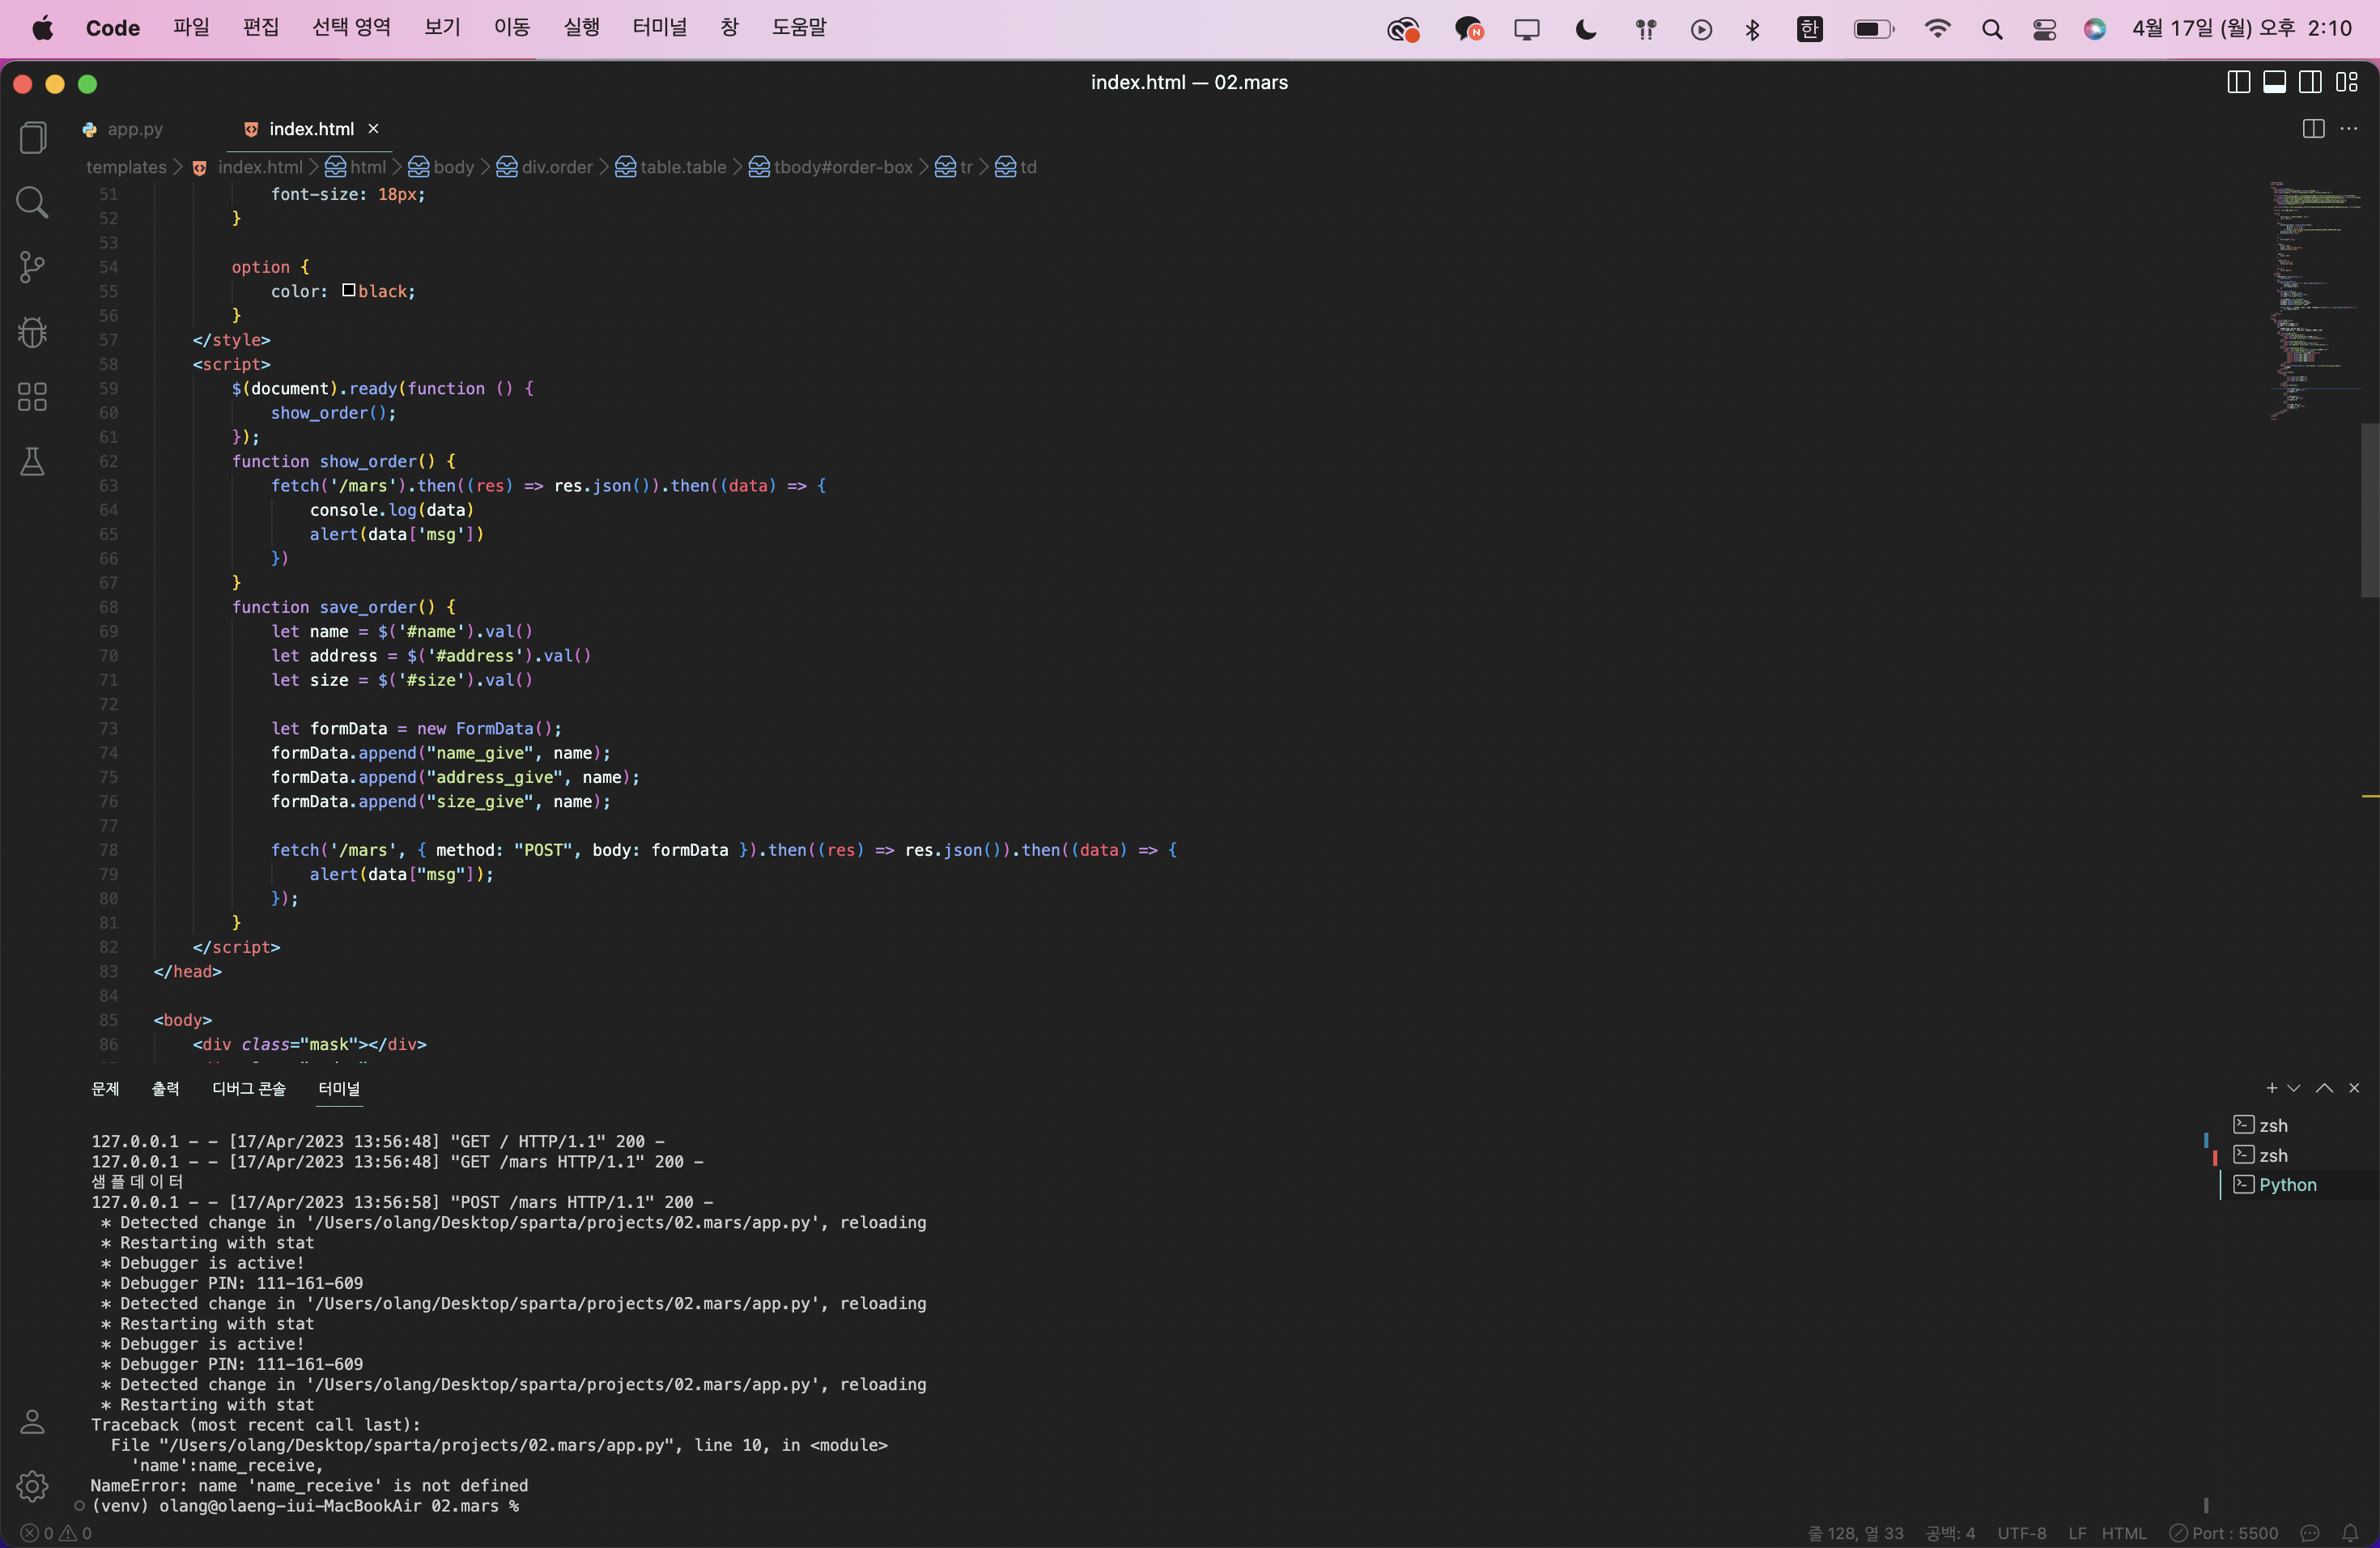The height and width of the screenshot is (1548, 2380).
Task: Click the Siri menu bar icon
Action: 2095,29
